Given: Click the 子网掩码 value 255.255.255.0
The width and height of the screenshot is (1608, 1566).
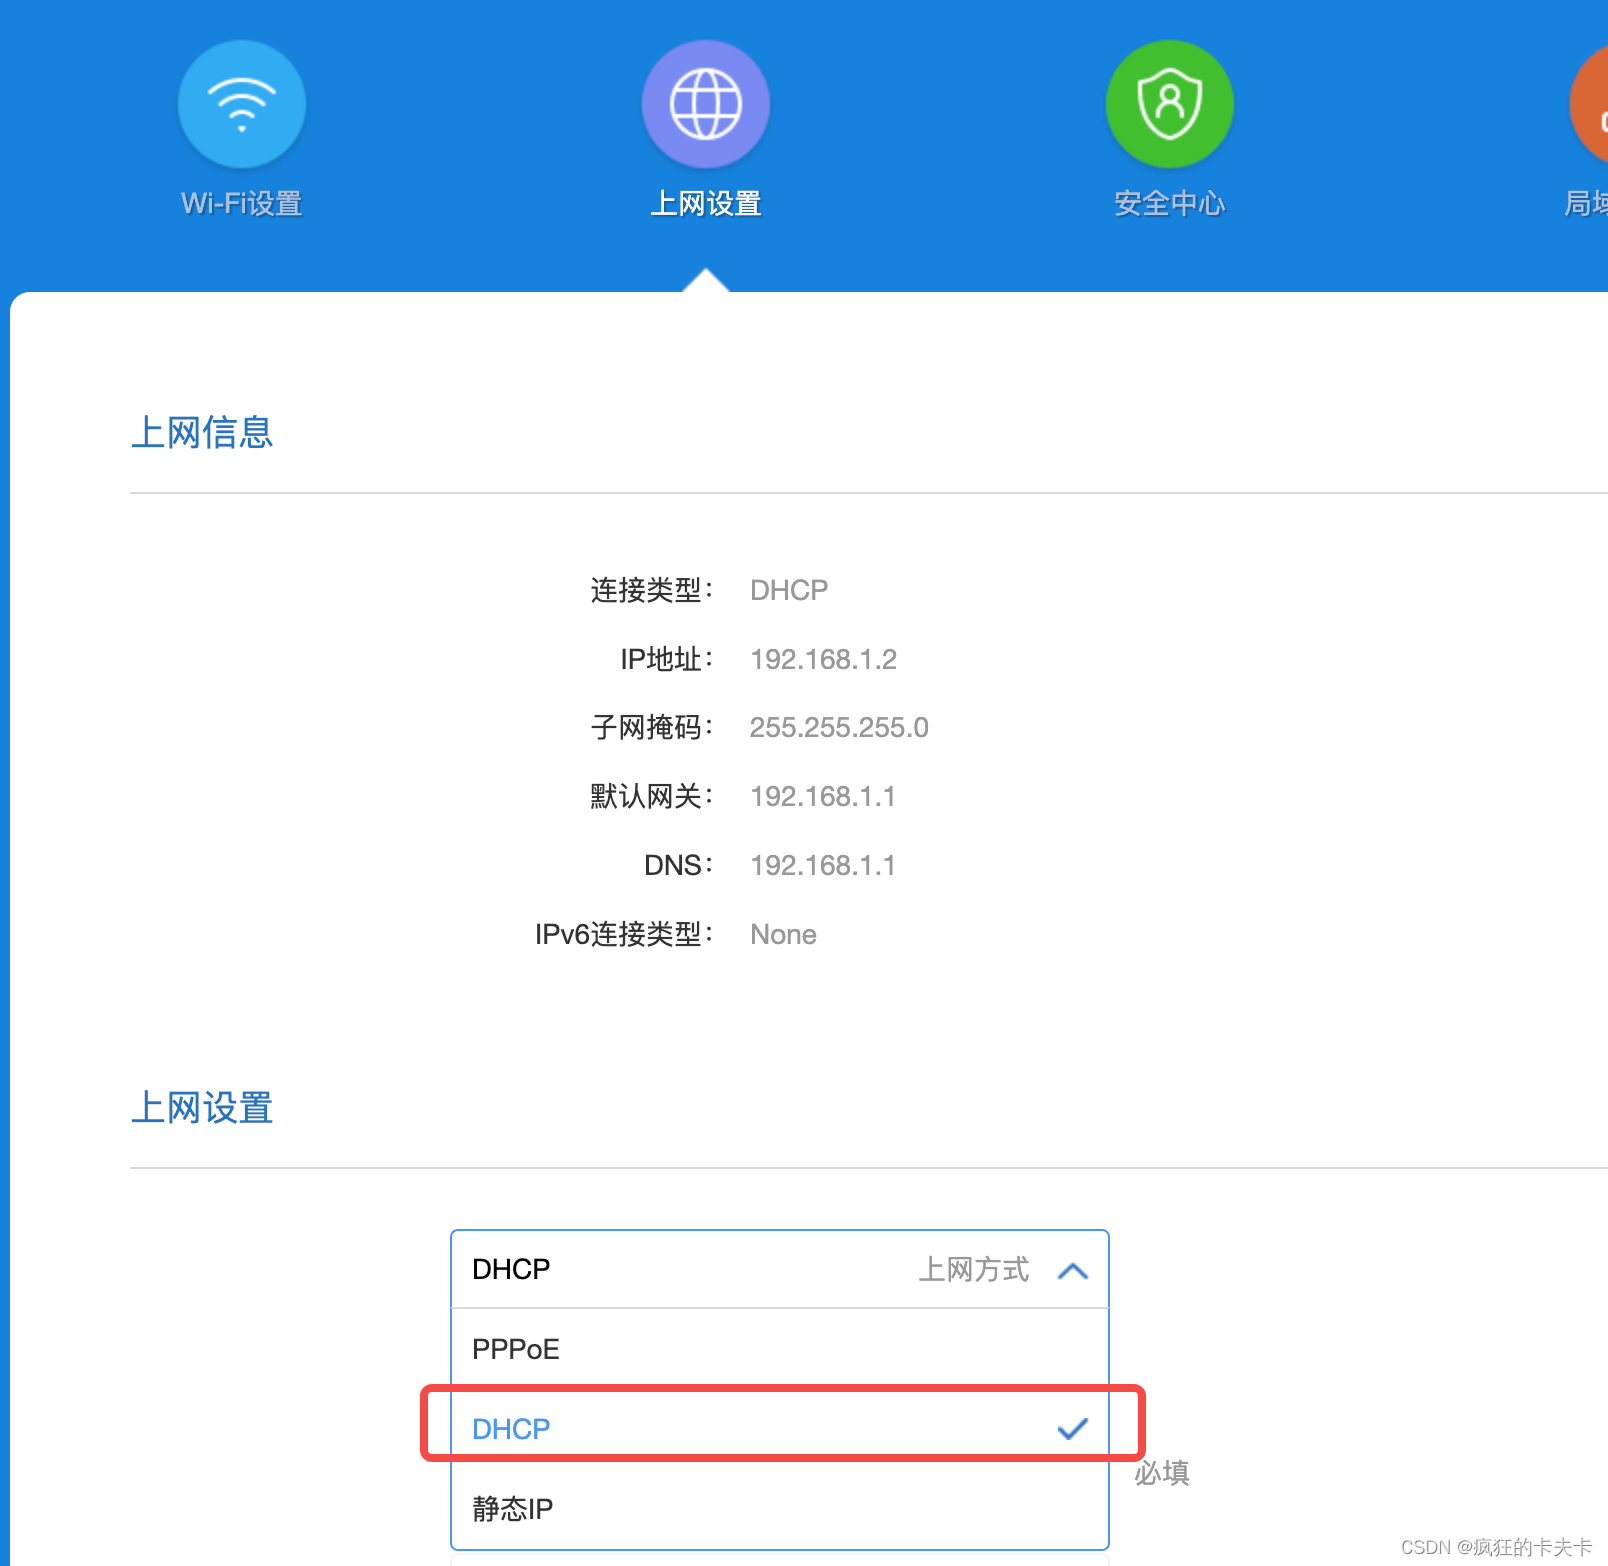Looking at the screenshot, I should [x=839, y=727].
